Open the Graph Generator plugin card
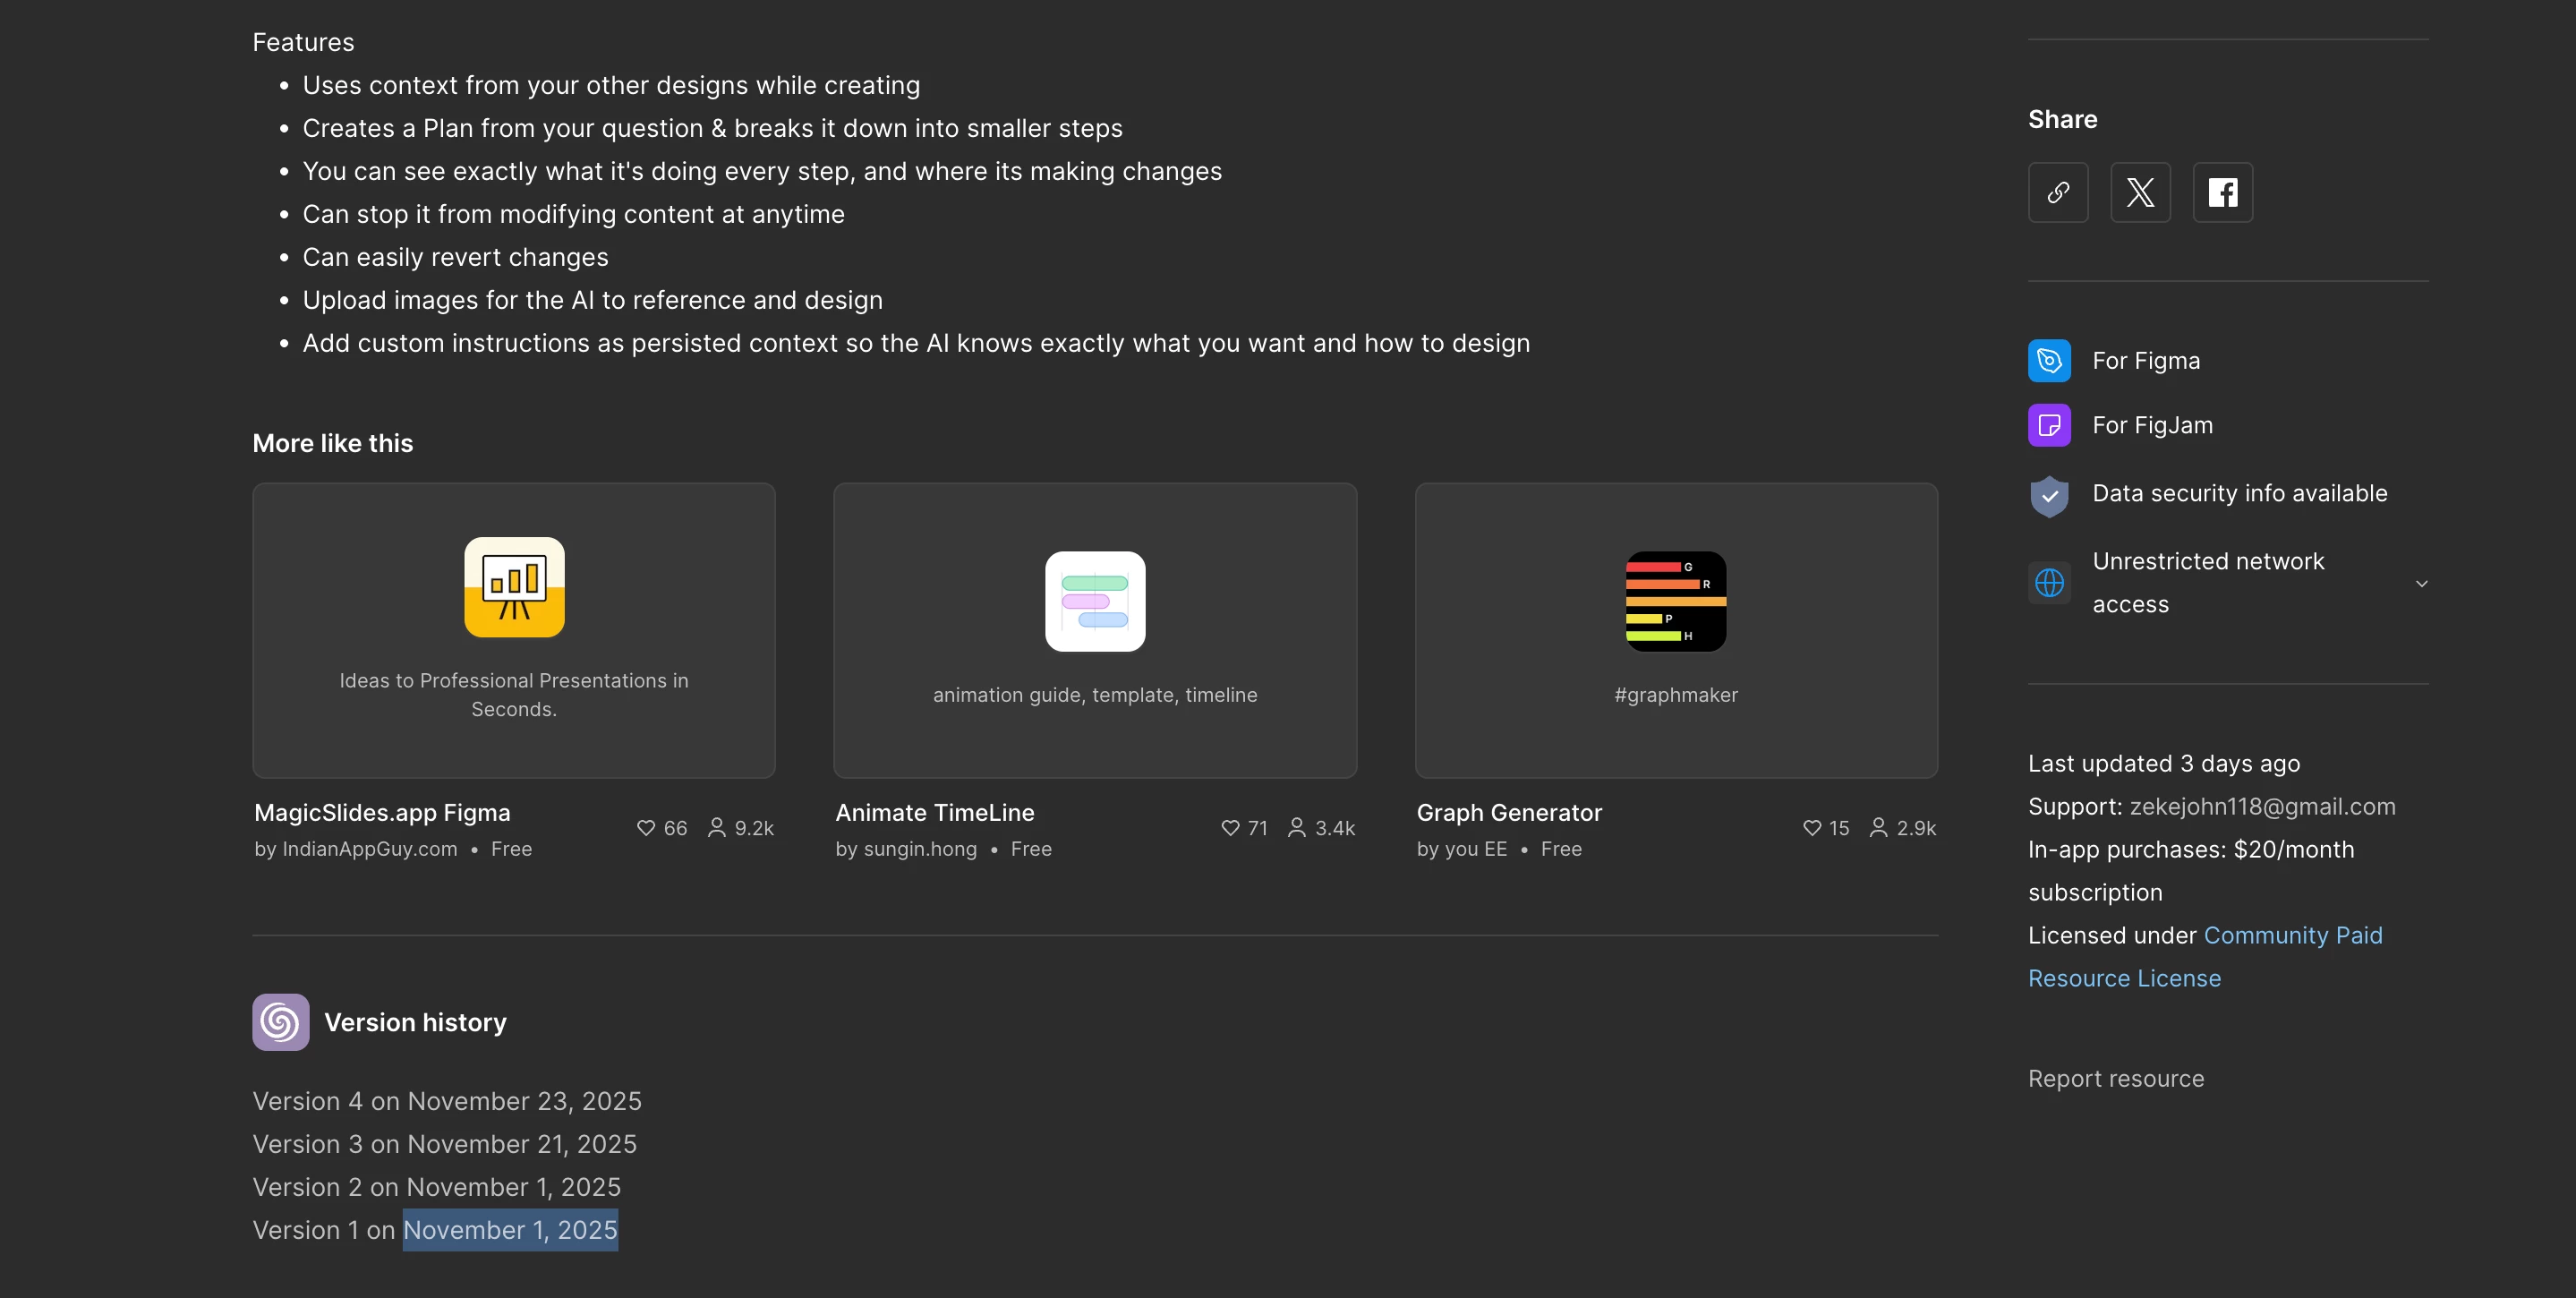This screenshot has height=1298, width=2576. point(1676,630)
